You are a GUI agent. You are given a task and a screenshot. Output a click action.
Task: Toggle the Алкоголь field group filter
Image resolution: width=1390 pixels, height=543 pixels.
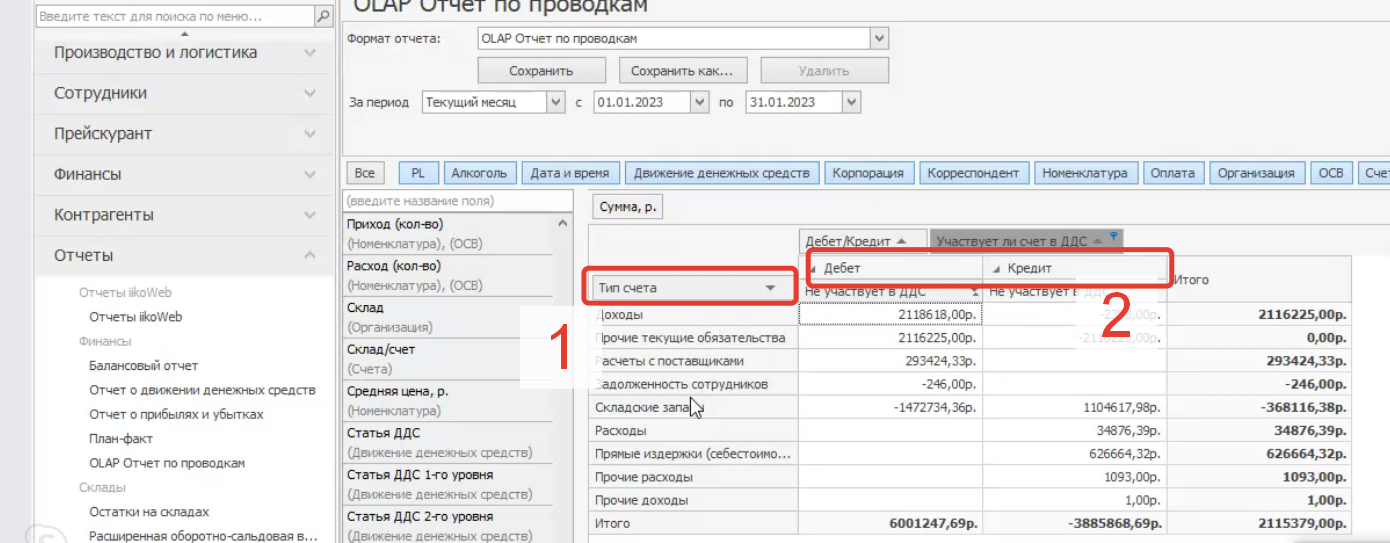tap(480, 173)
